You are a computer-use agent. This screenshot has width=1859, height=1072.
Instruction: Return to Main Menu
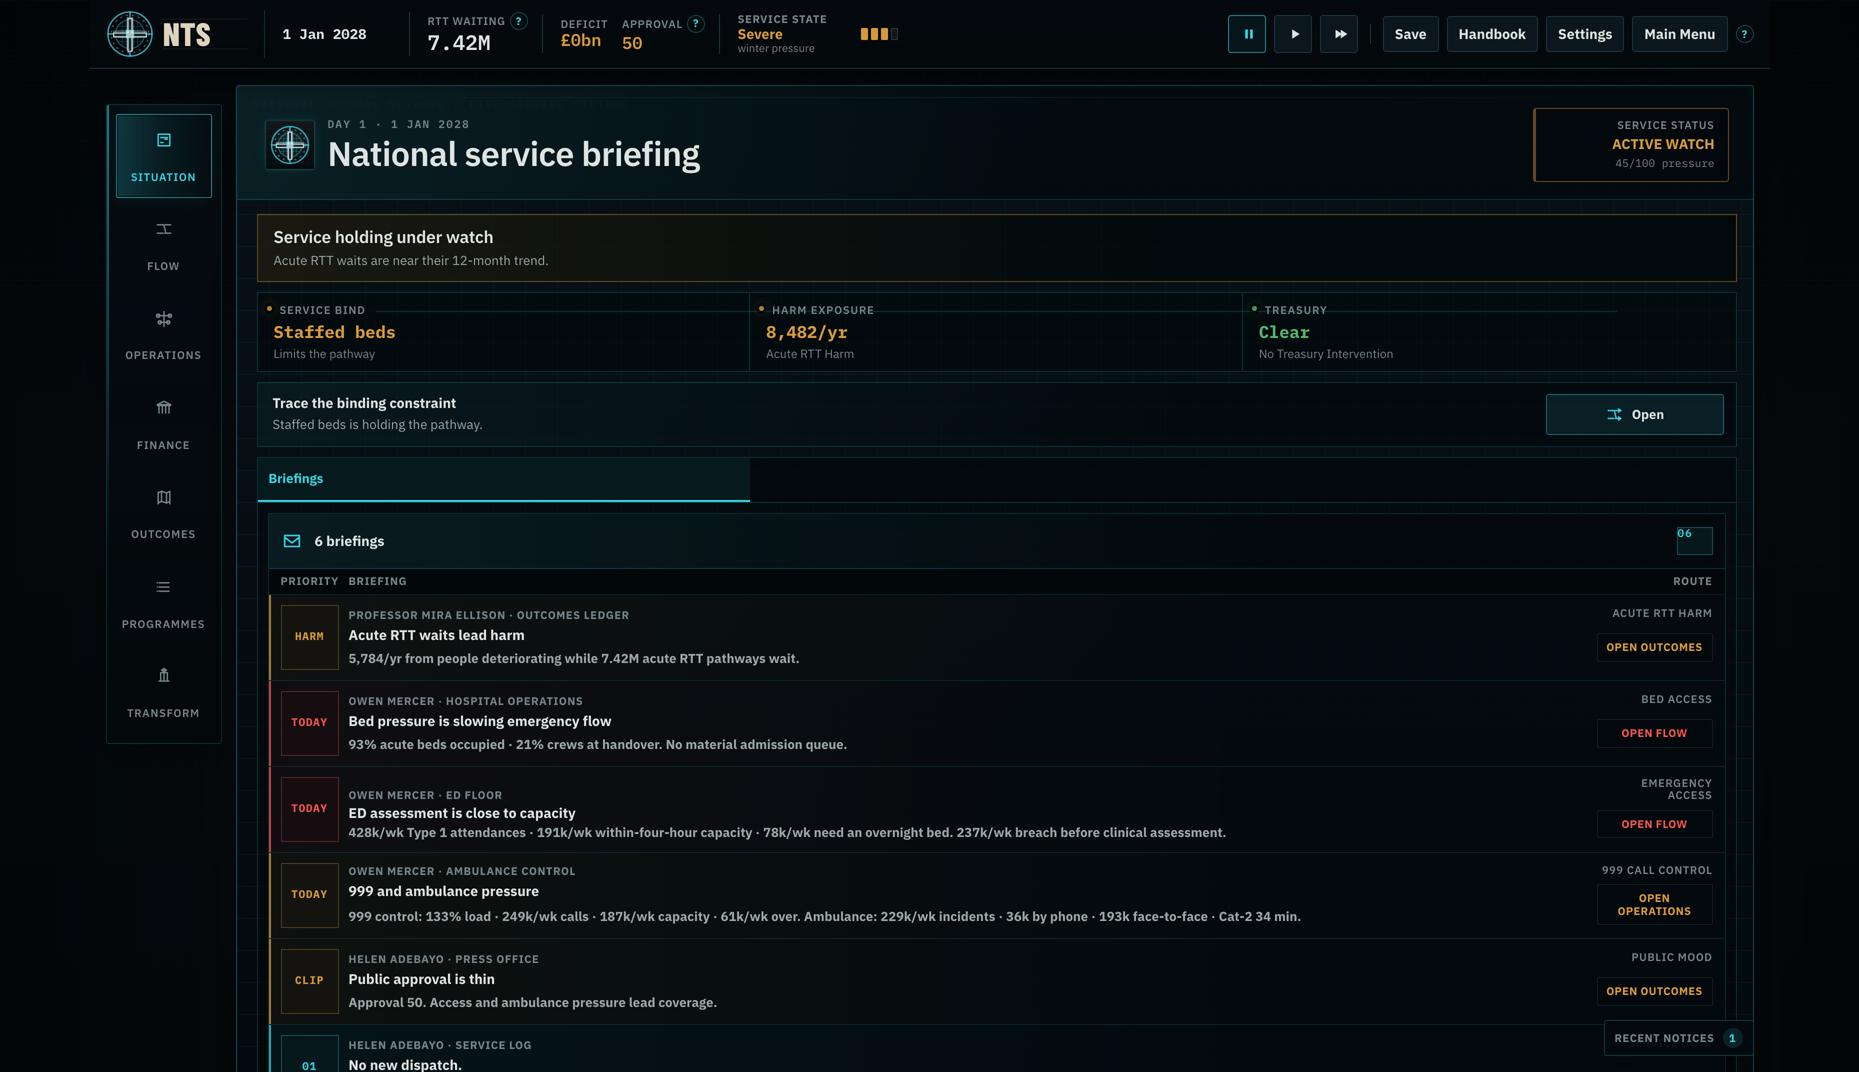(1679, 34)
